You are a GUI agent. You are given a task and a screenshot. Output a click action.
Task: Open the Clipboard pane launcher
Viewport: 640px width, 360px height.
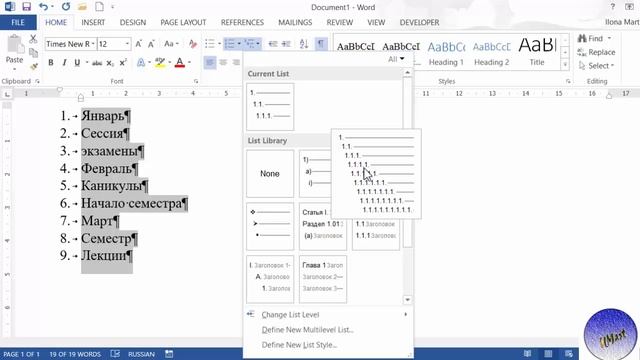(37, 81)
